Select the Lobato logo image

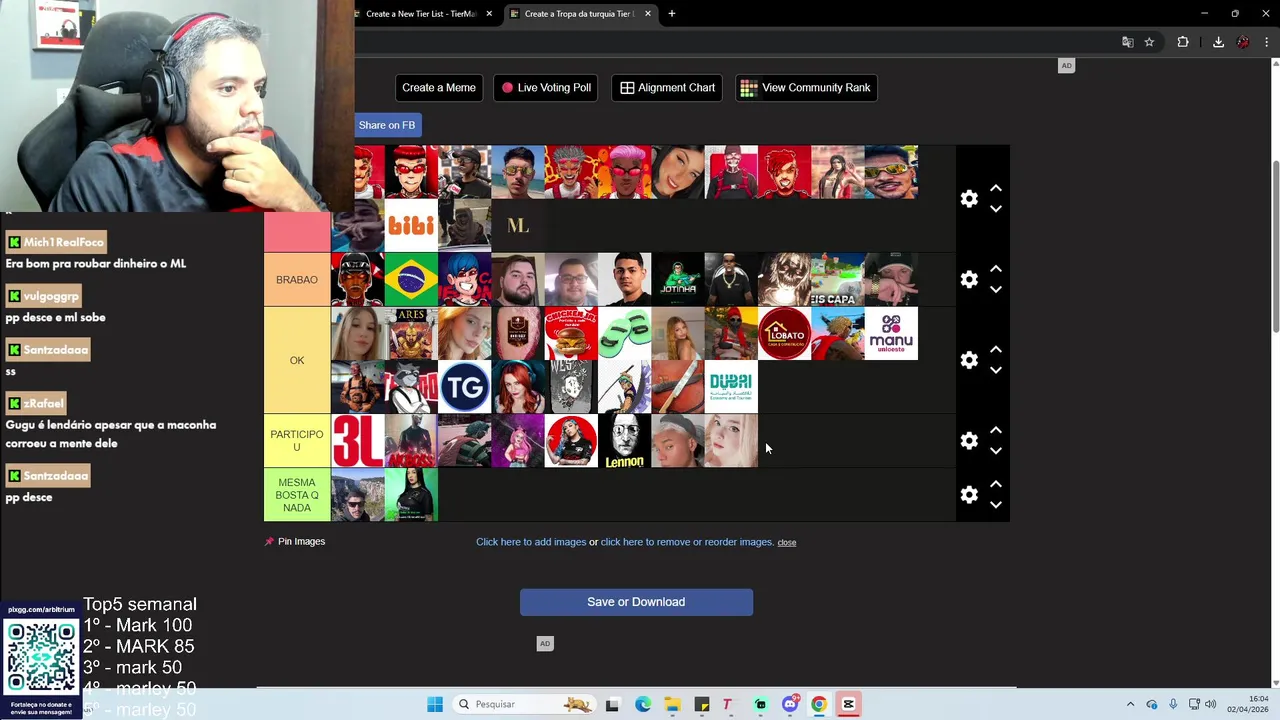(x=785, y=334)
